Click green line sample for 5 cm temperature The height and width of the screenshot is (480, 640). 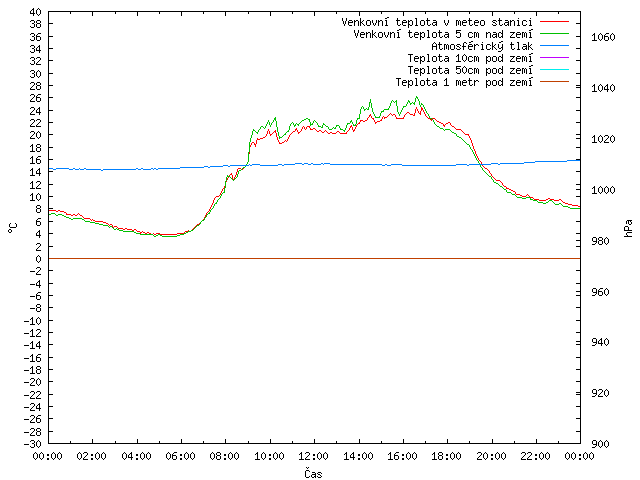pos(554,33)
